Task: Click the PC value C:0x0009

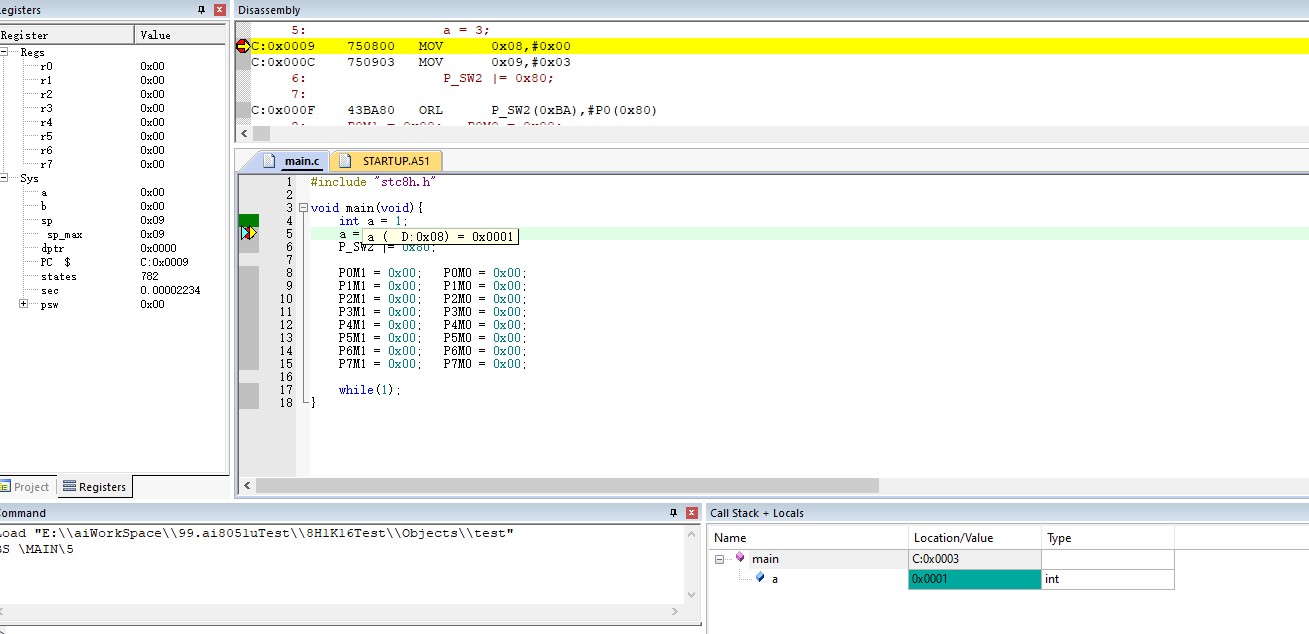Action: coord(162,262)
